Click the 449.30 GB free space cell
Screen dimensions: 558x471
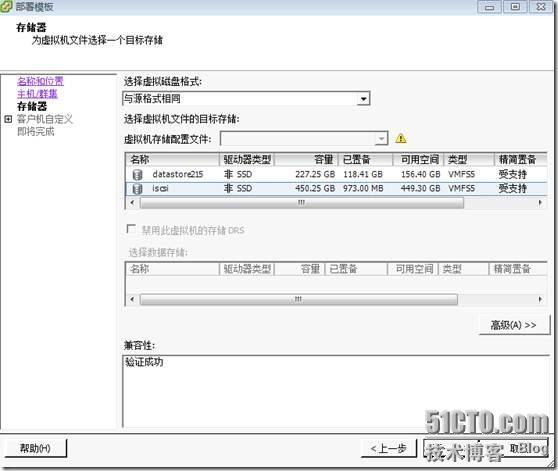coord(421,188)
